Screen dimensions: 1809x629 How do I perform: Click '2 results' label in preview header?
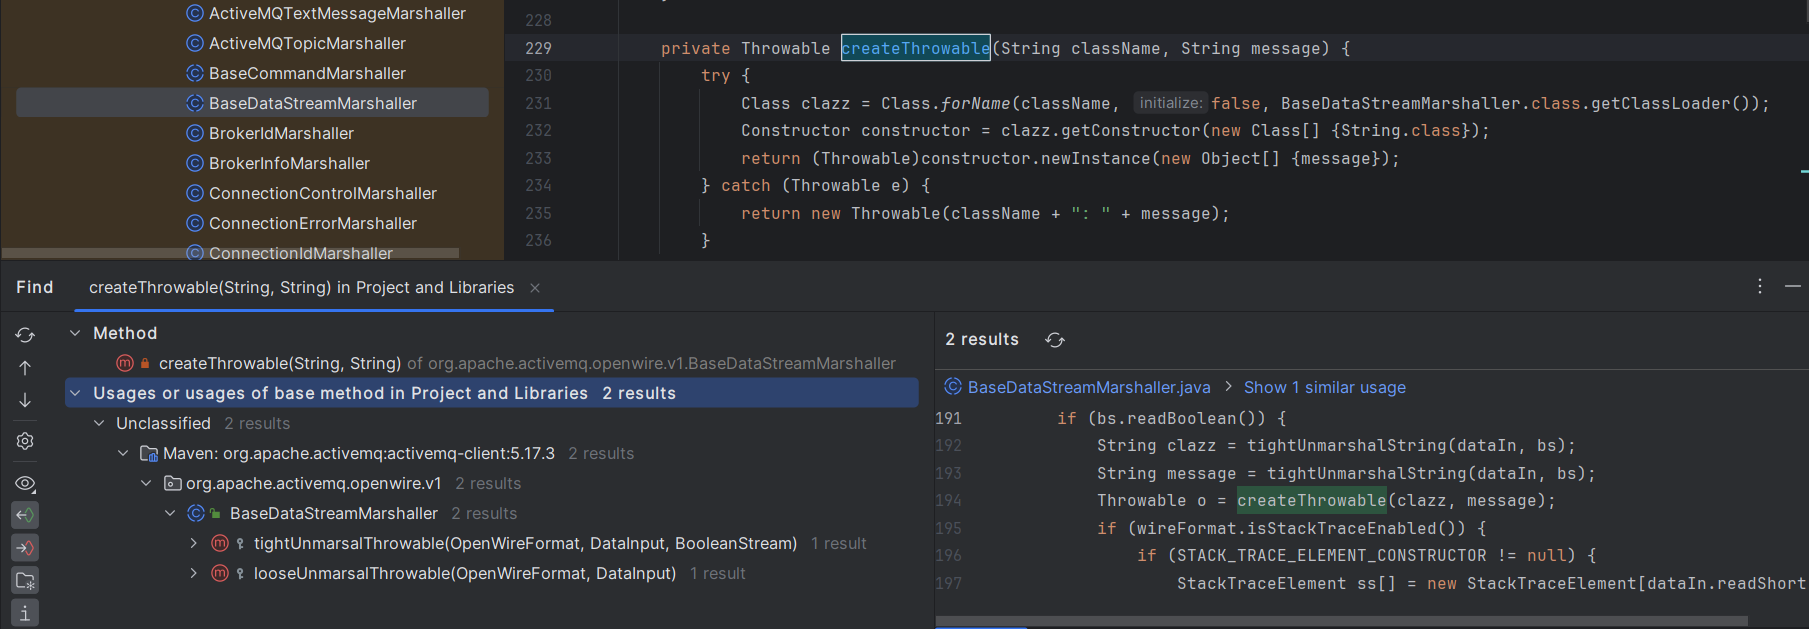982,340
